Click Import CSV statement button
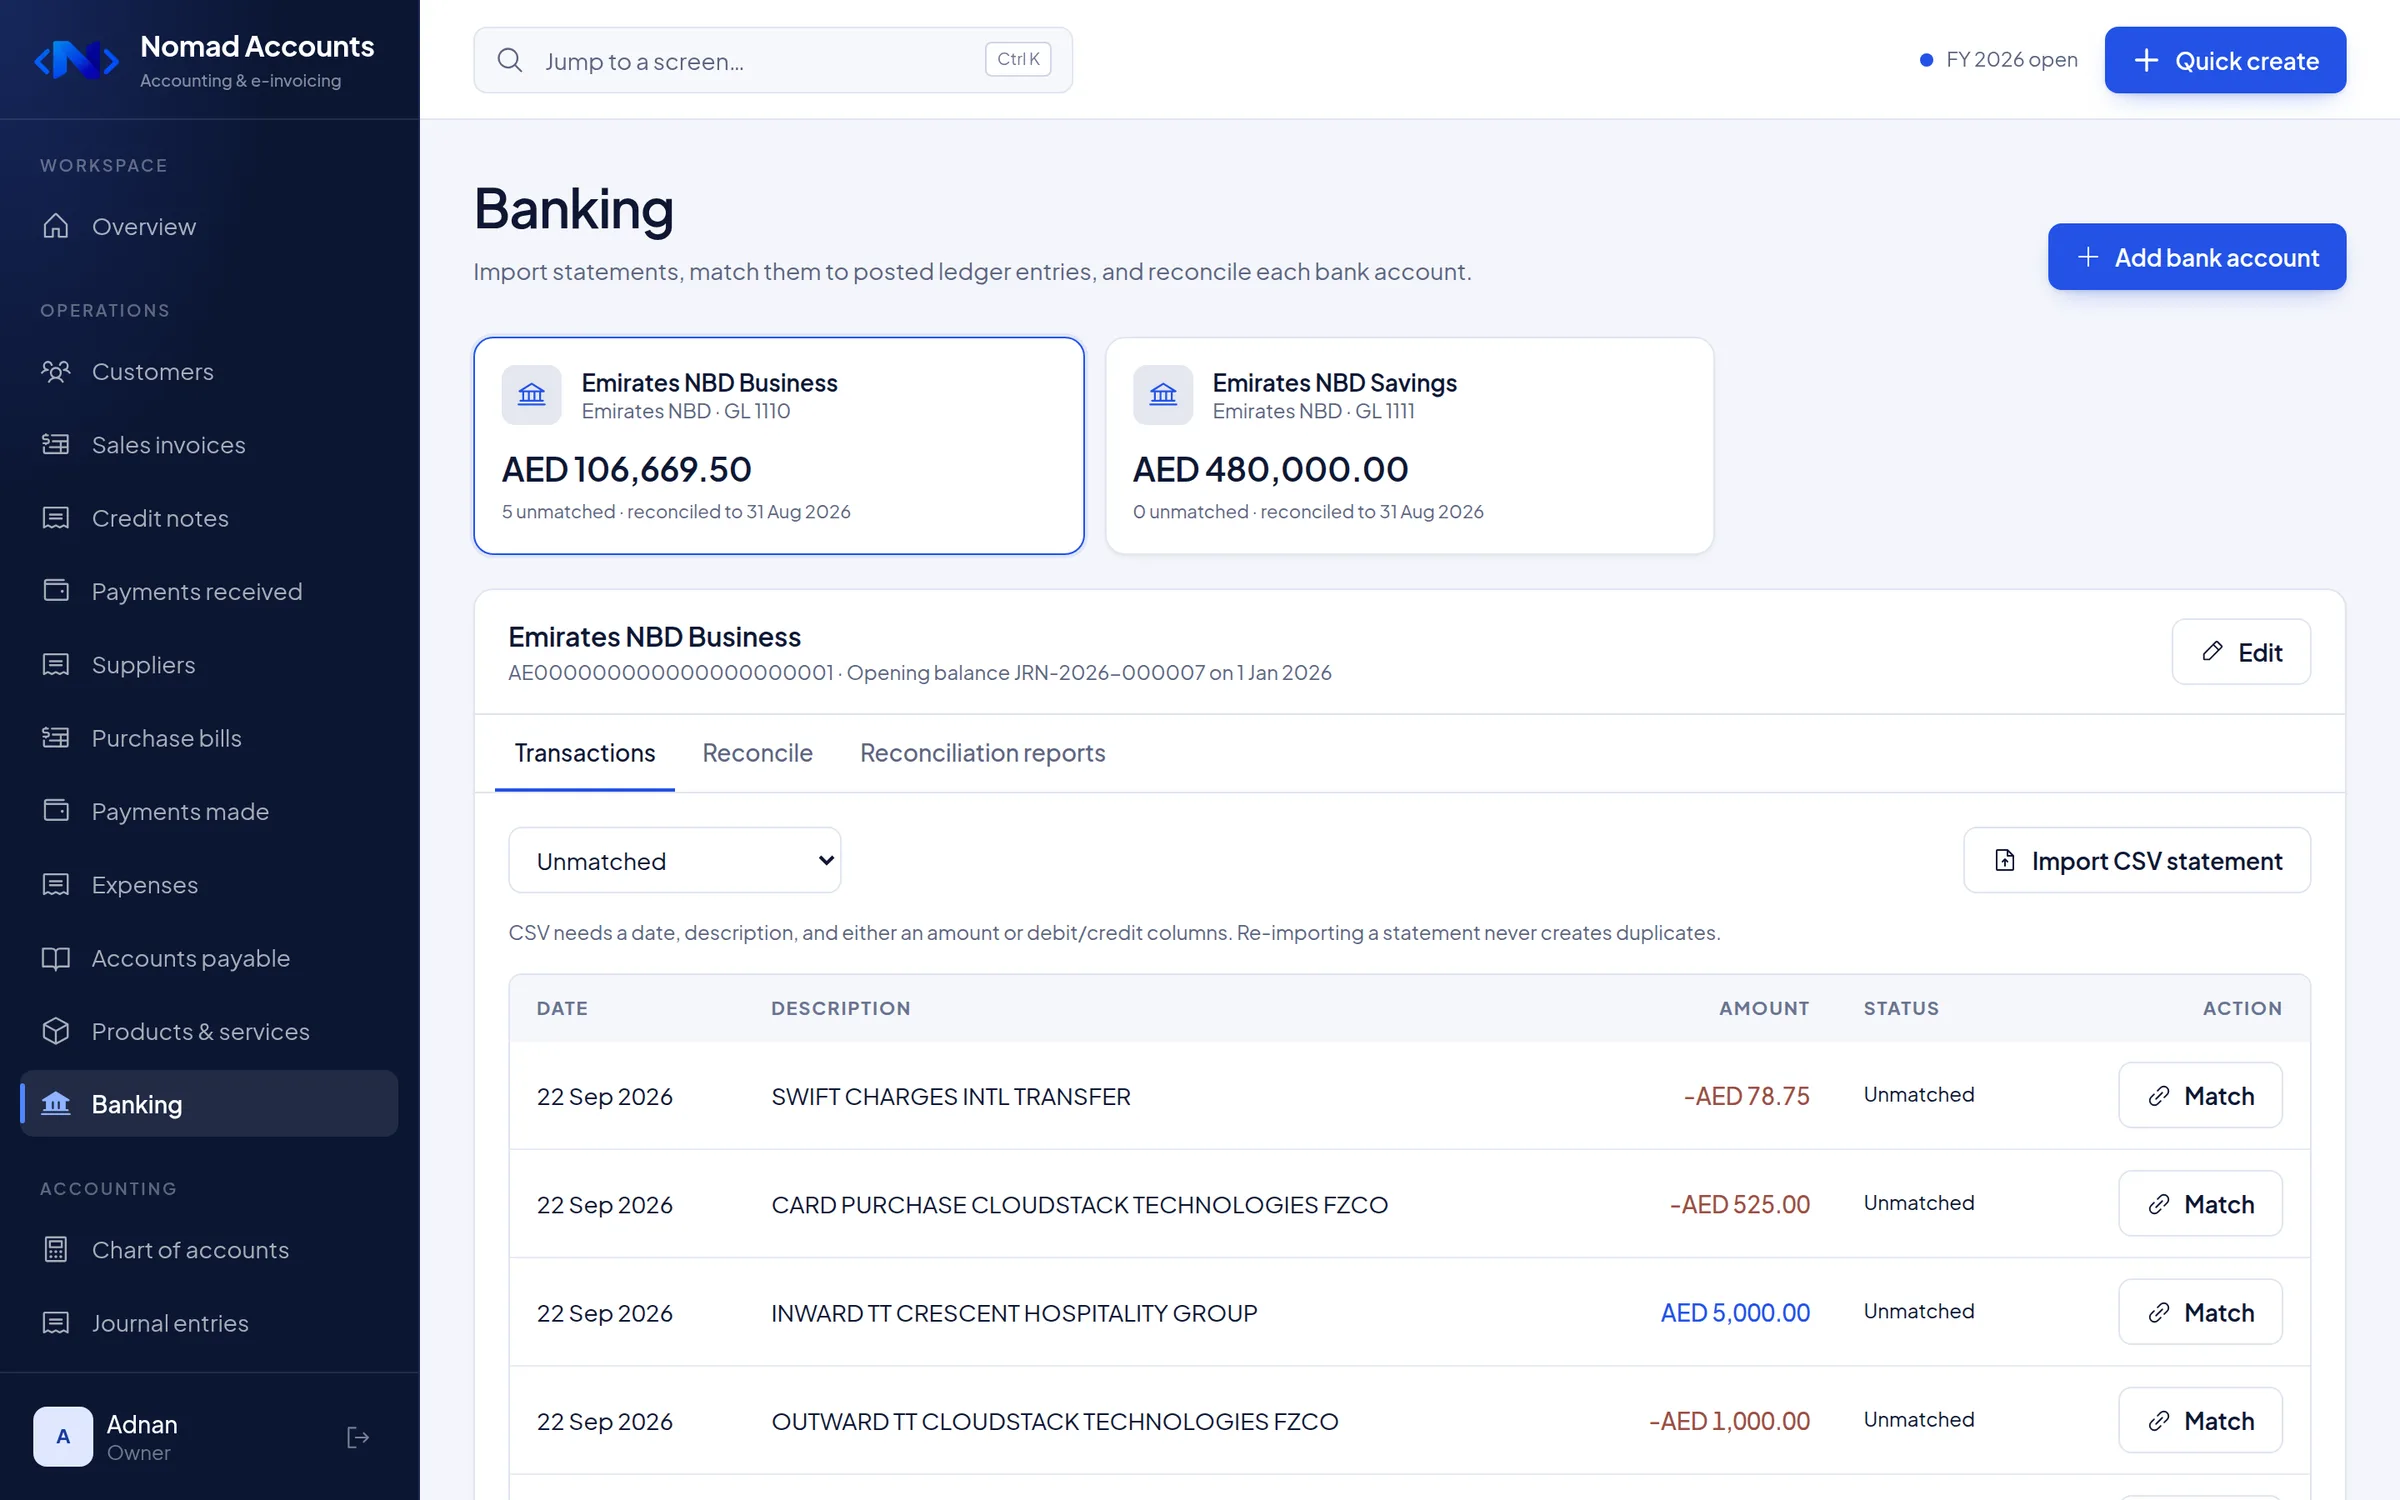Image resolution: width=2400 pixels, height=1500 pixels. [x=2137, y=860]
